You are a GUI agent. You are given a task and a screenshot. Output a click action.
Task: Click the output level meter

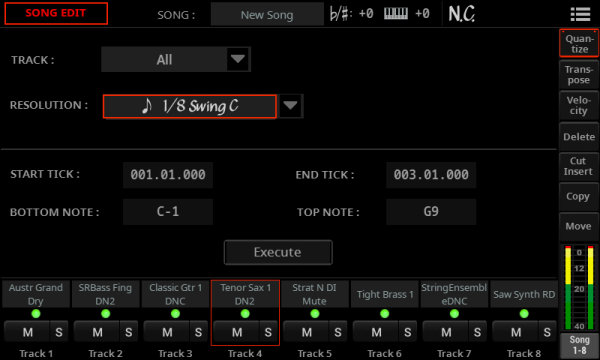coord(579,288)
